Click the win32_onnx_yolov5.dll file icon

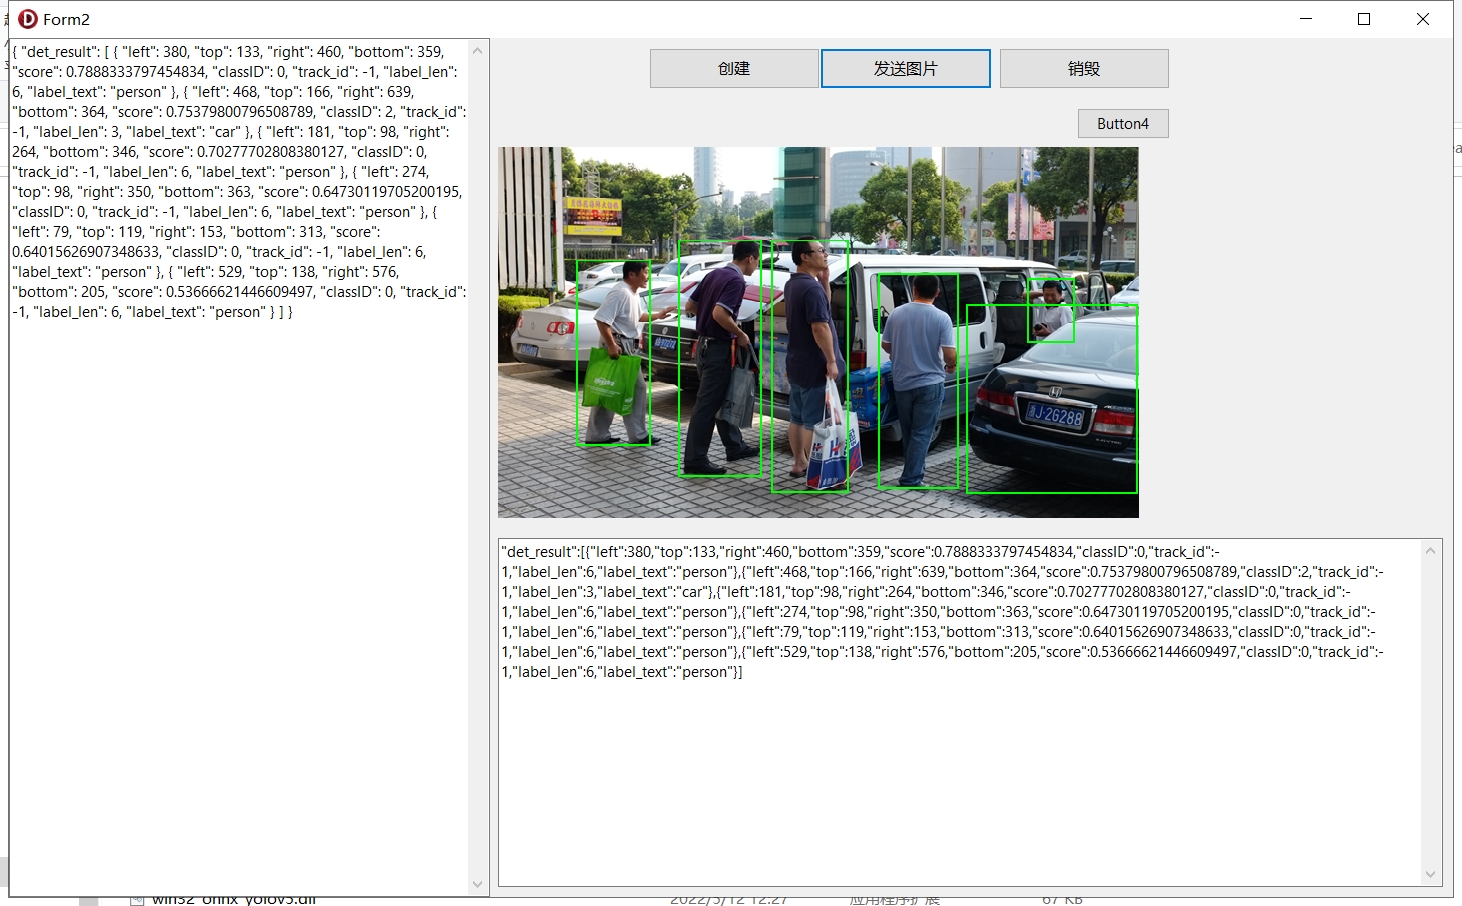pos(137,898)
